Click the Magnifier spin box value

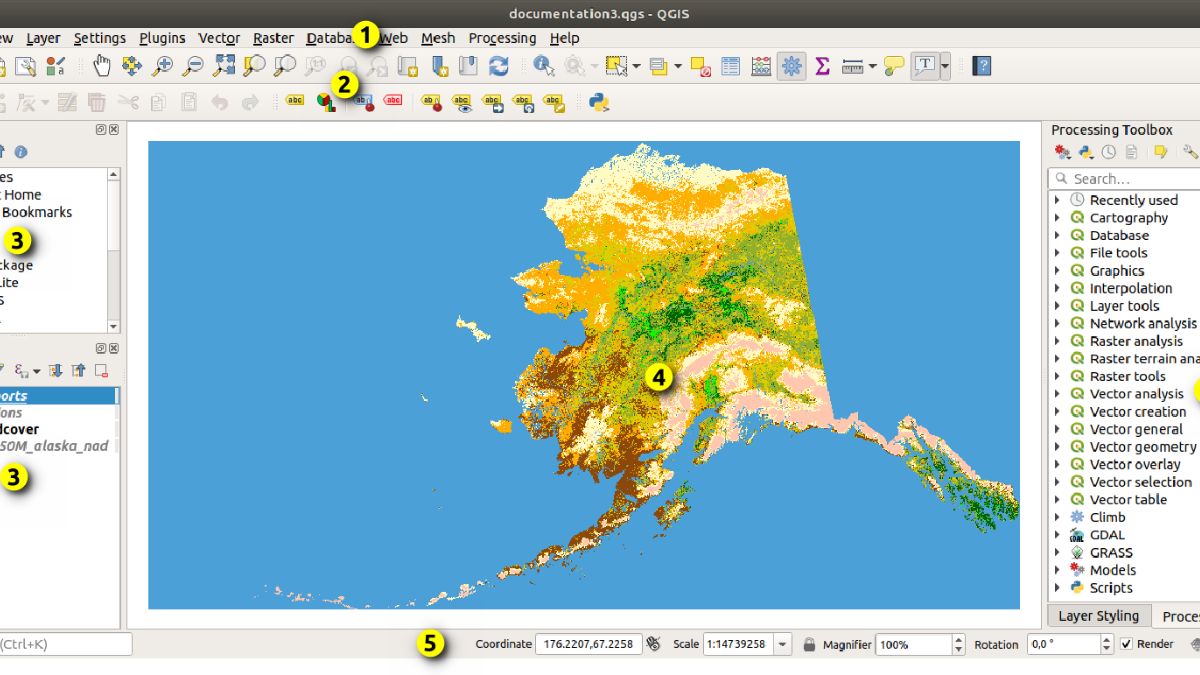913,644
